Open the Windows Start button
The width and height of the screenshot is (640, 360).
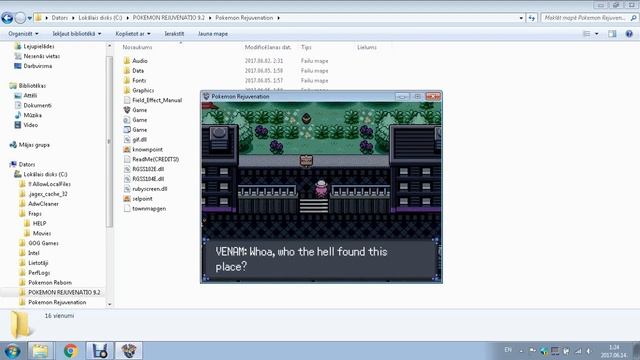click(x=12, y=351)
